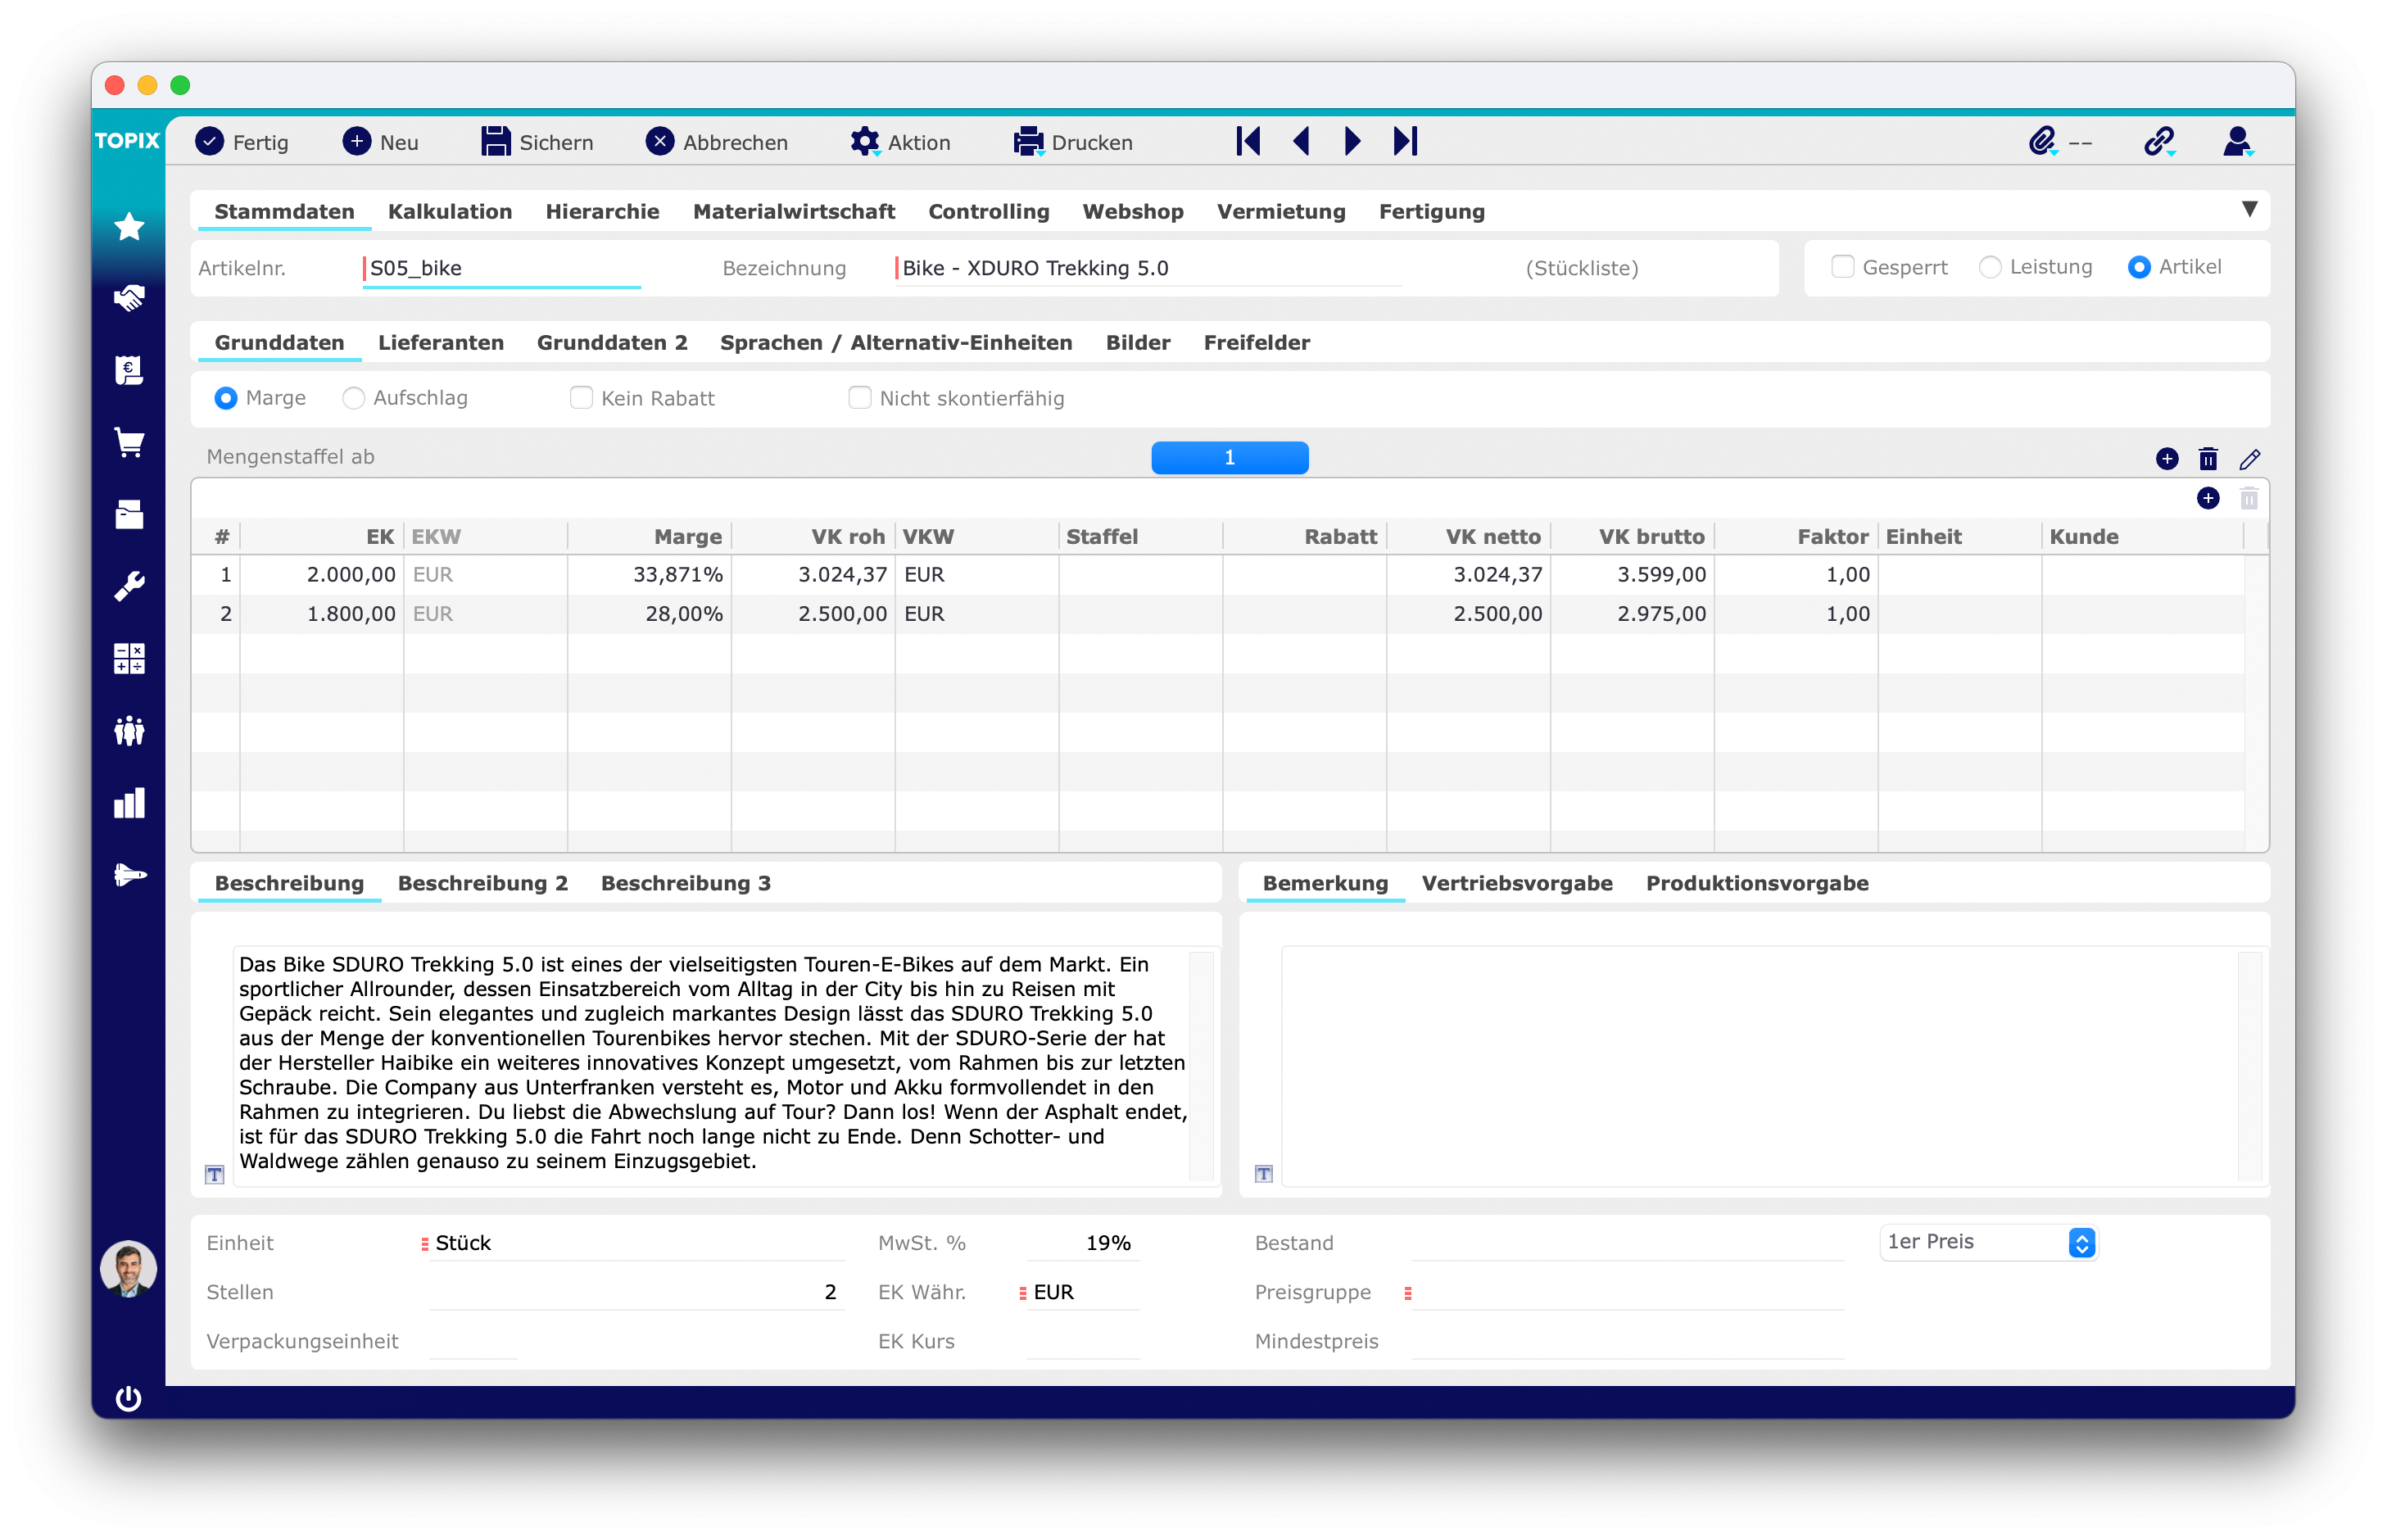Enable the Kein Rabatt checkbox
Screen dimensions: 2387x1540
pos(581,398)
